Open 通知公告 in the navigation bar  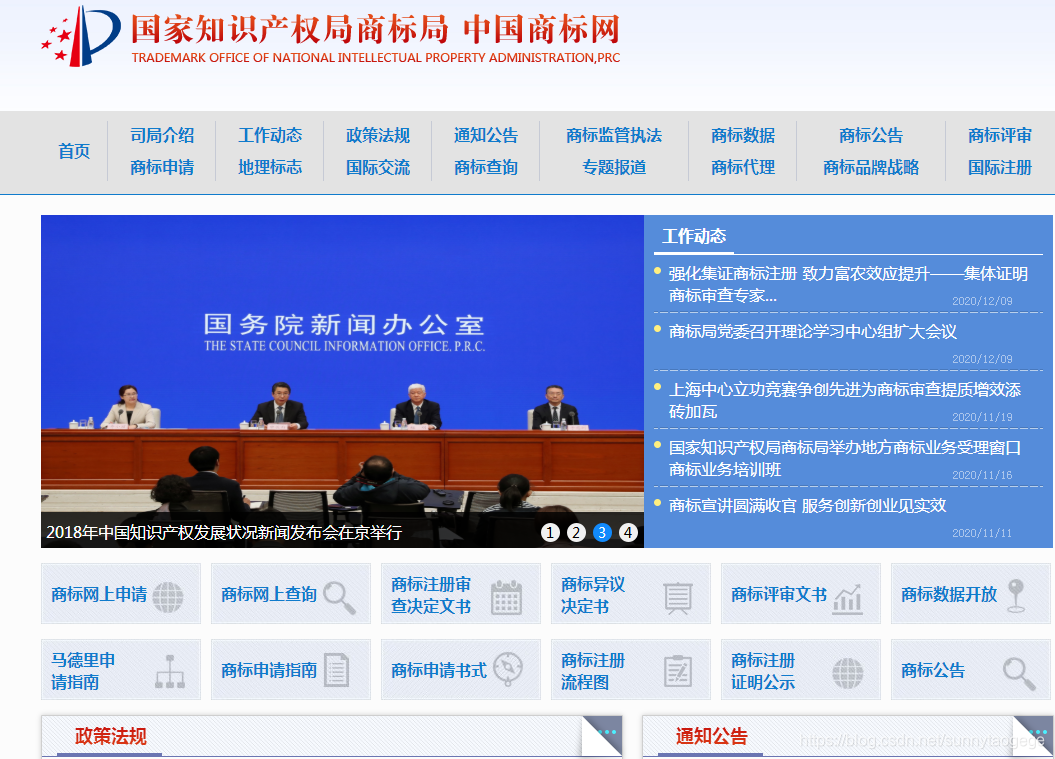click(x=486, y=135)
